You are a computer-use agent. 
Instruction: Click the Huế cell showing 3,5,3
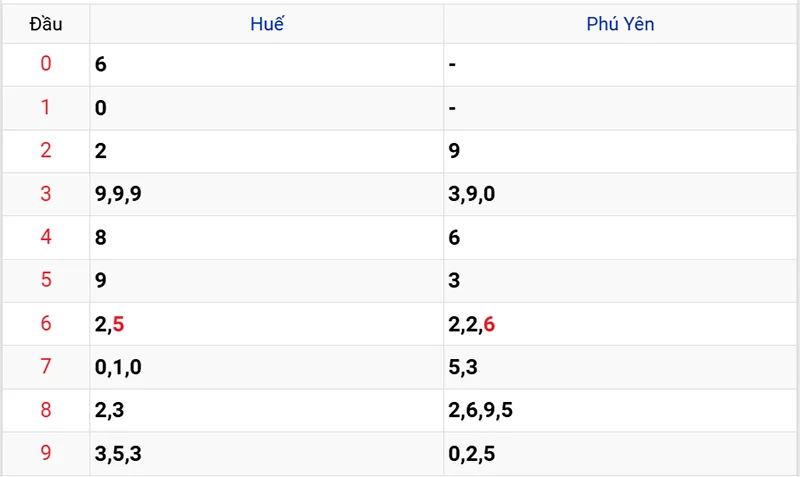119,454
